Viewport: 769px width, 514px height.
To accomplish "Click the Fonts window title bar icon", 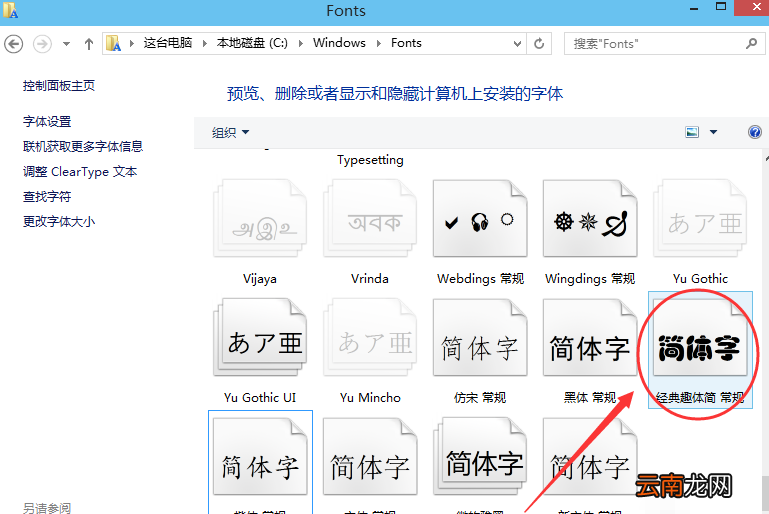I will point(10,10).
